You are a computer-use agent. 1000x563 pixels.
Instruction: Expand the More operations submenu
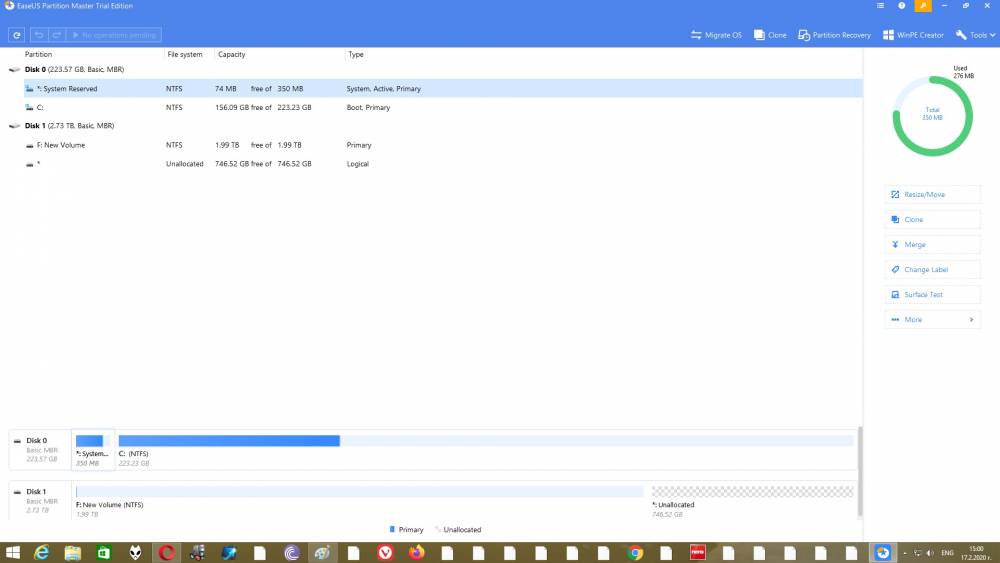(932, 319)
